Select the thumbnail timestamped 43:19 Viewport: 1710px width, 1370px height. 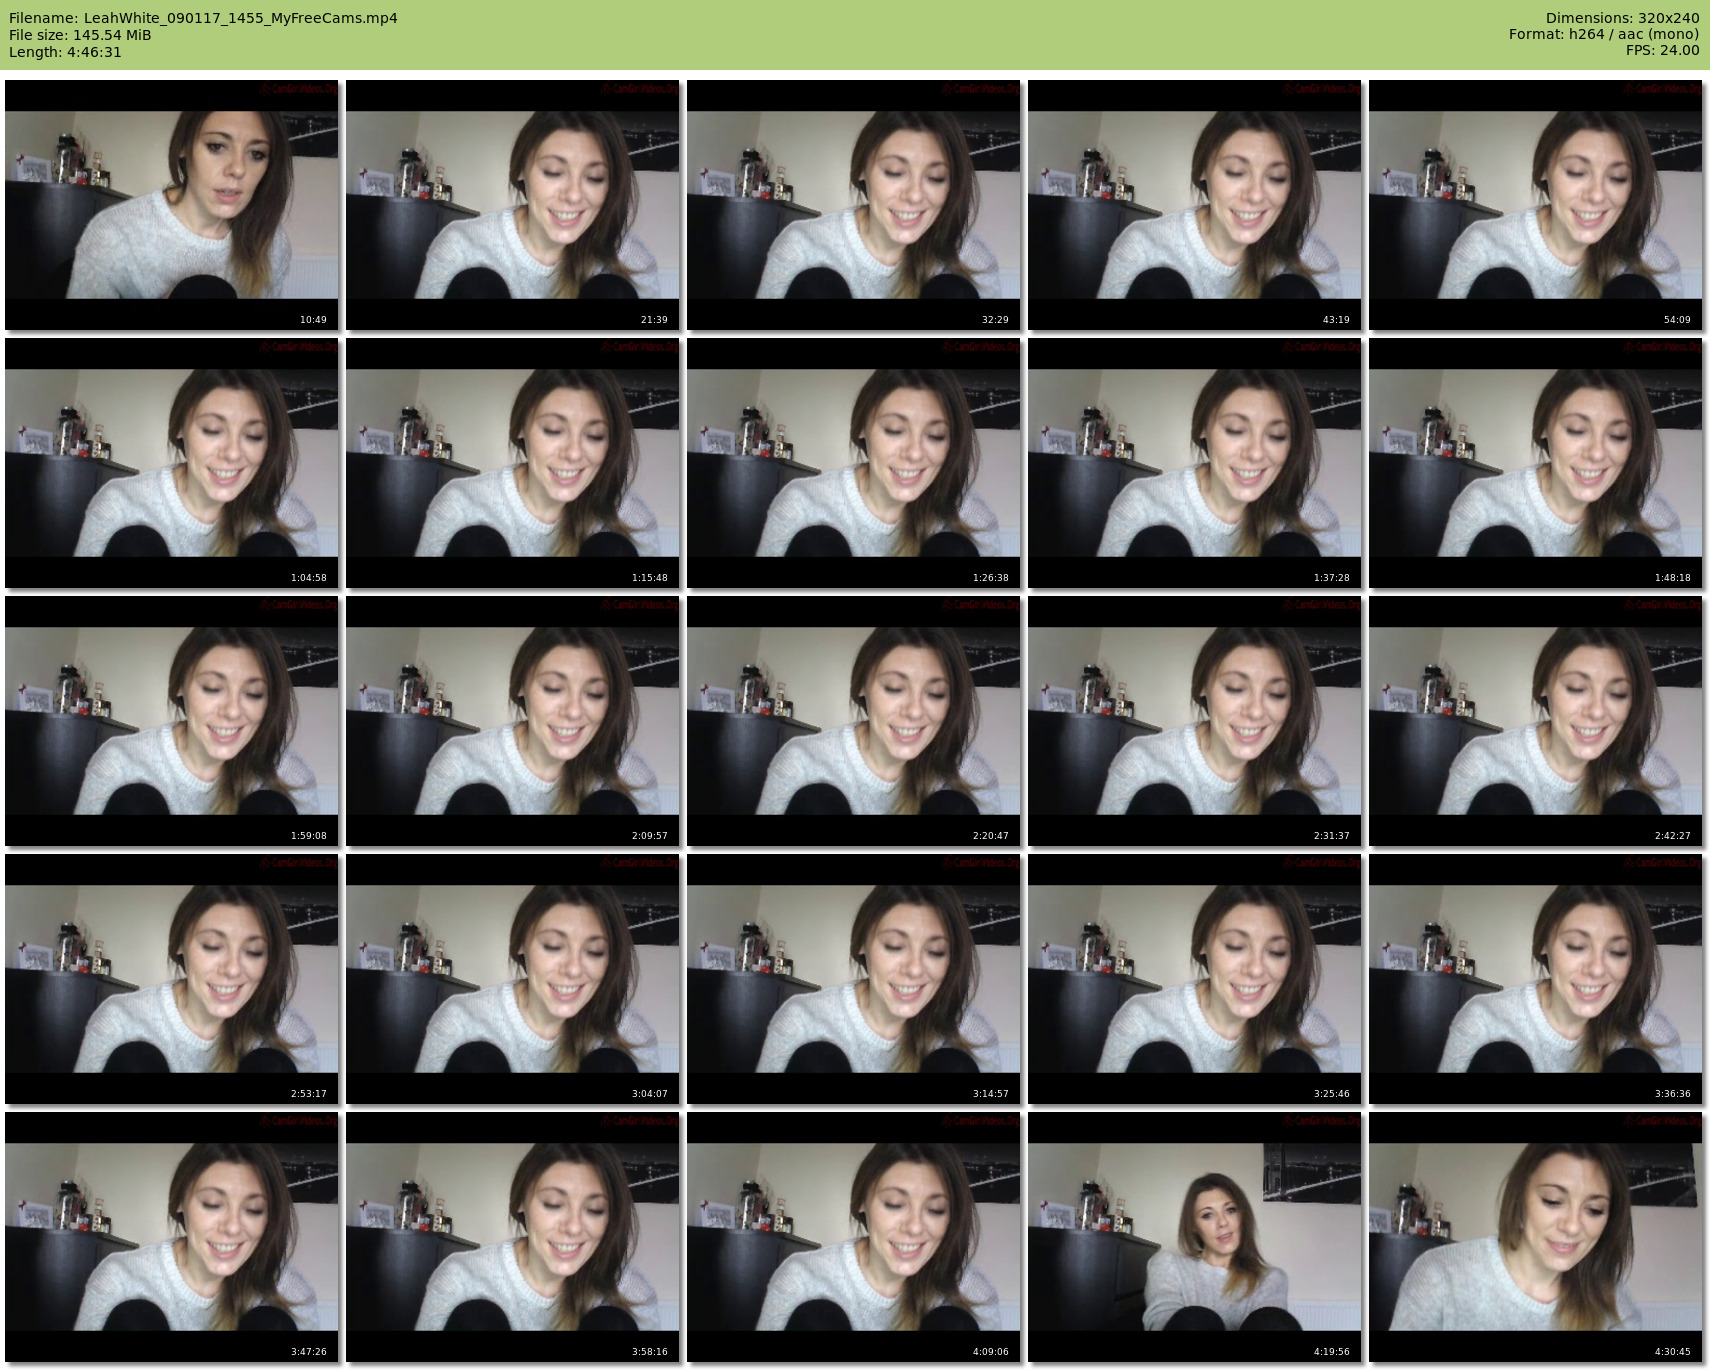pos(1195,205)
